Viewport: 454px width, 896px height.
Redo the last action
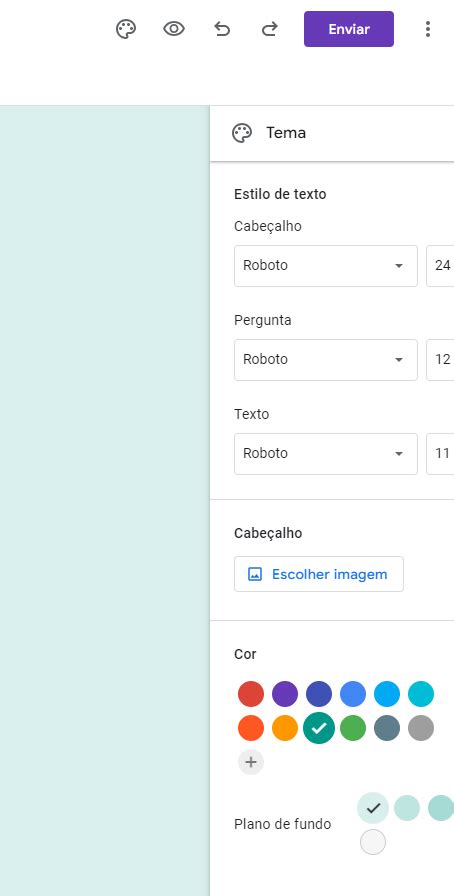(269, 29)
